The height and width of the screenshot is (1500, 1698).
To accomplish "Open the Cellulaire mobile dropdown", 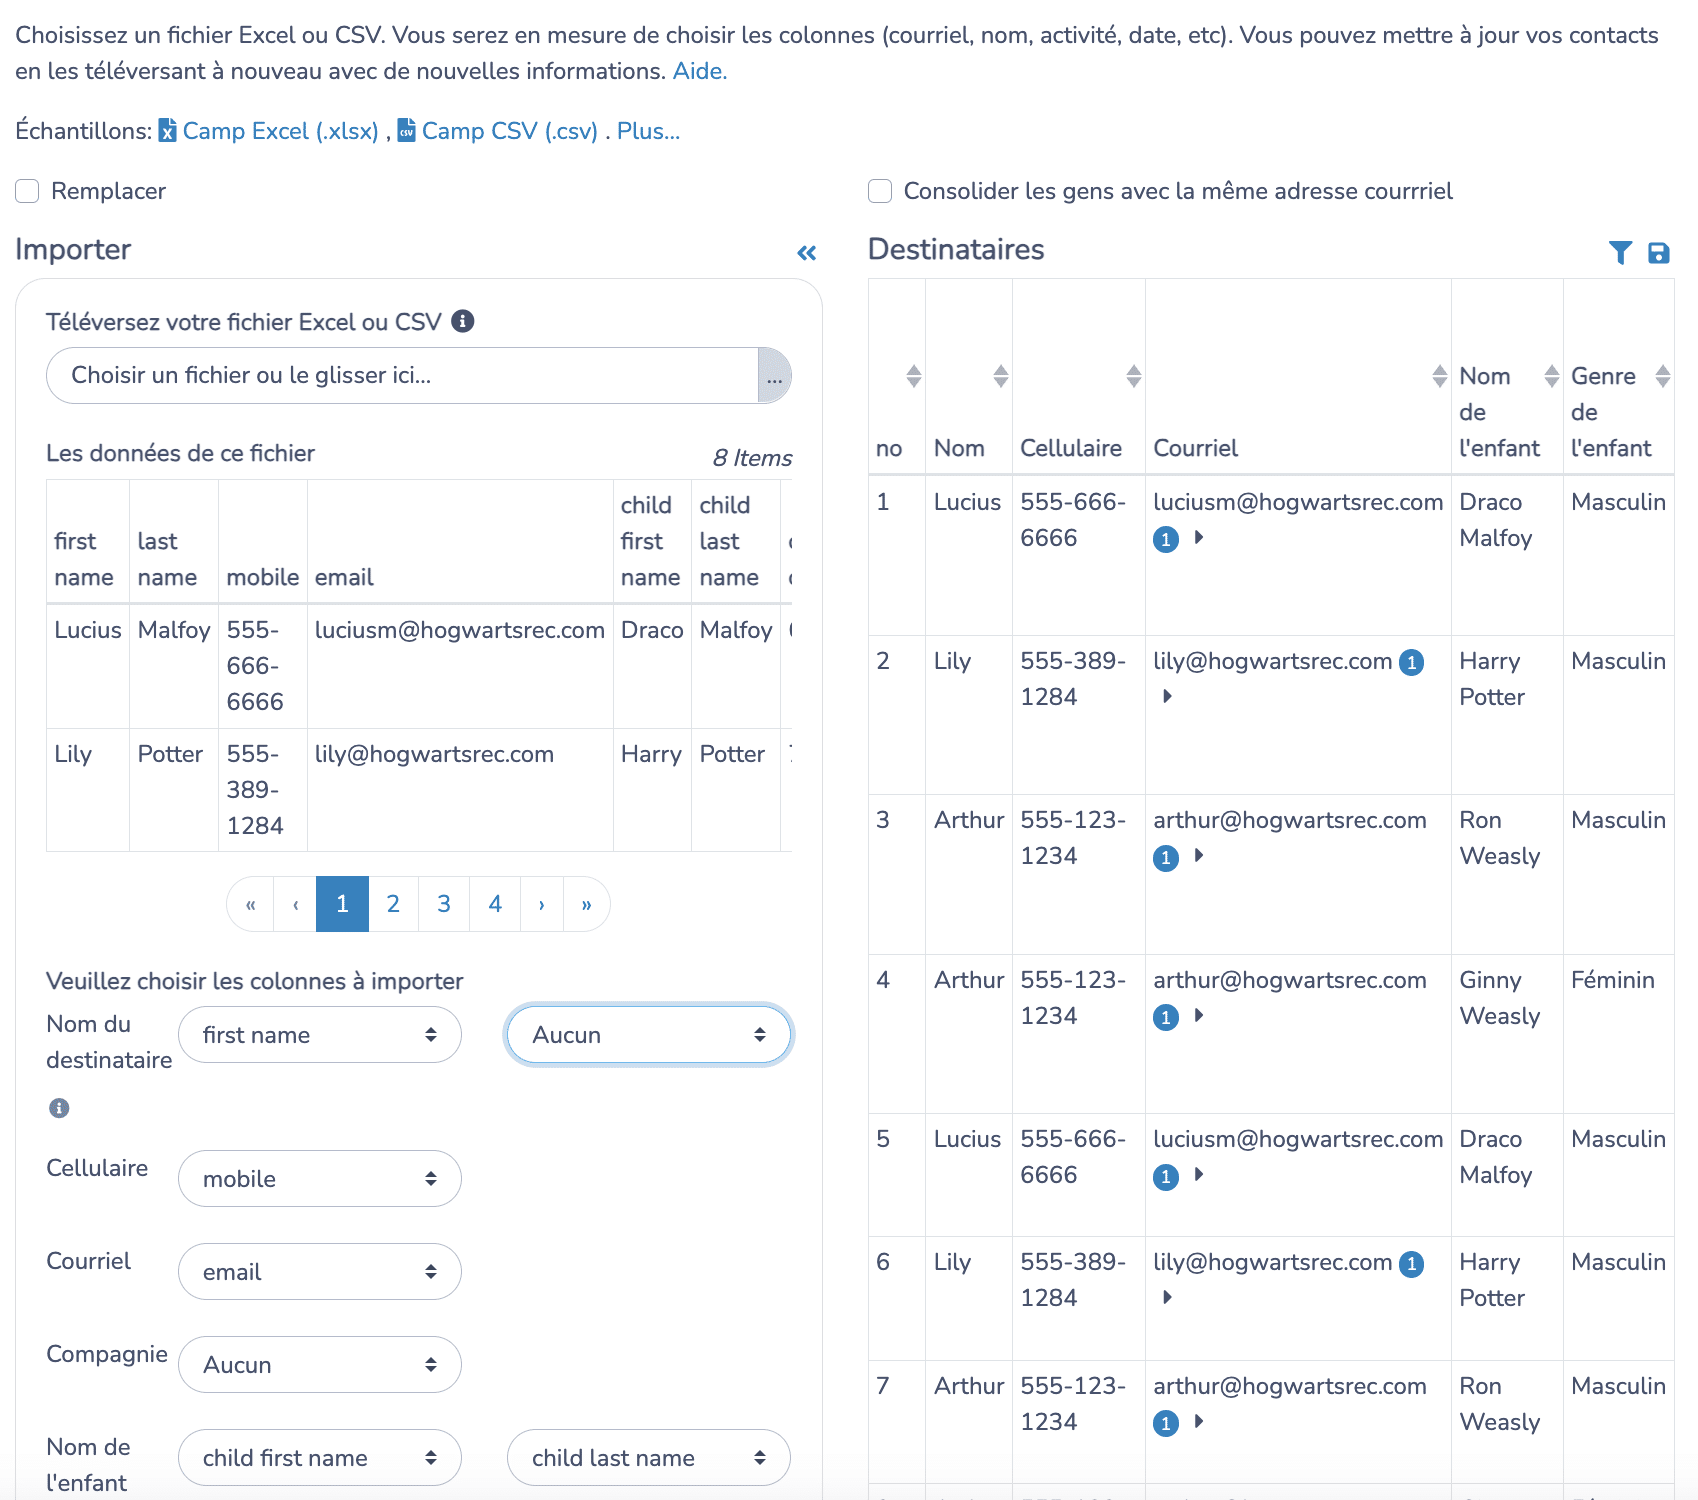I will 320,1179.
